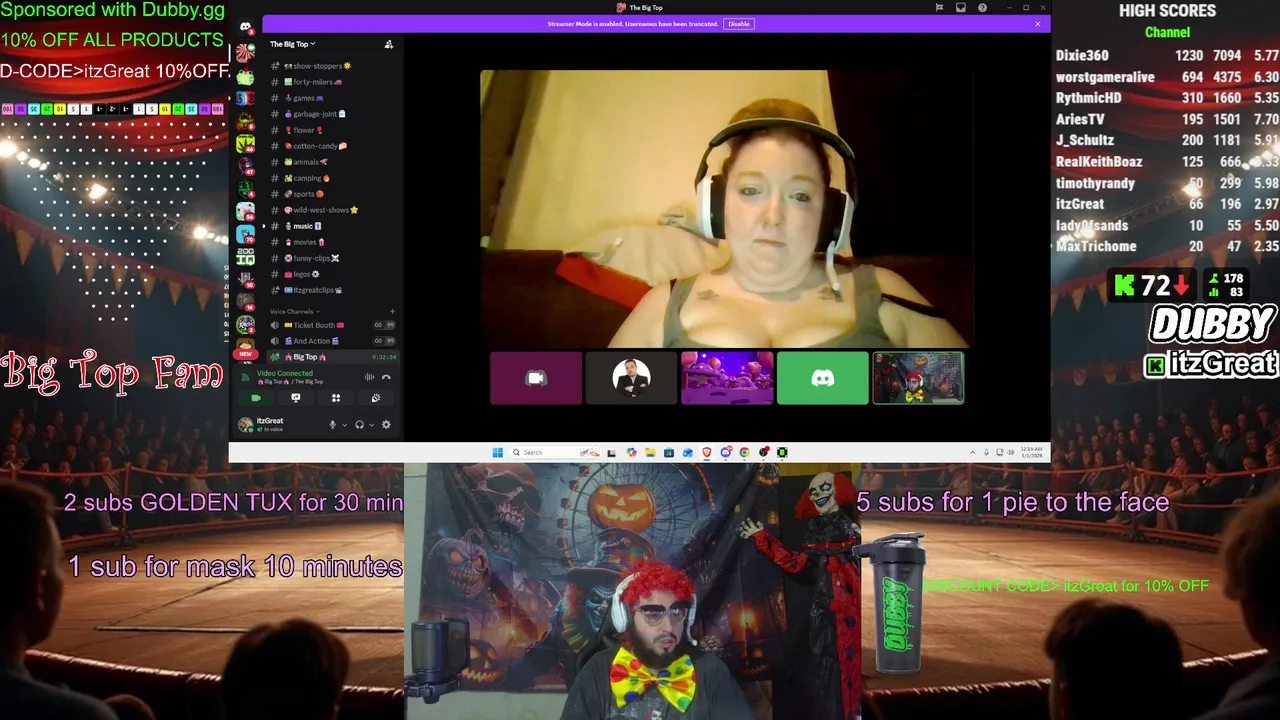Open Copilot icon on taskbar
Viewport: 1280px width, 720px height.
pyautogui.click(x=631, y=452)
